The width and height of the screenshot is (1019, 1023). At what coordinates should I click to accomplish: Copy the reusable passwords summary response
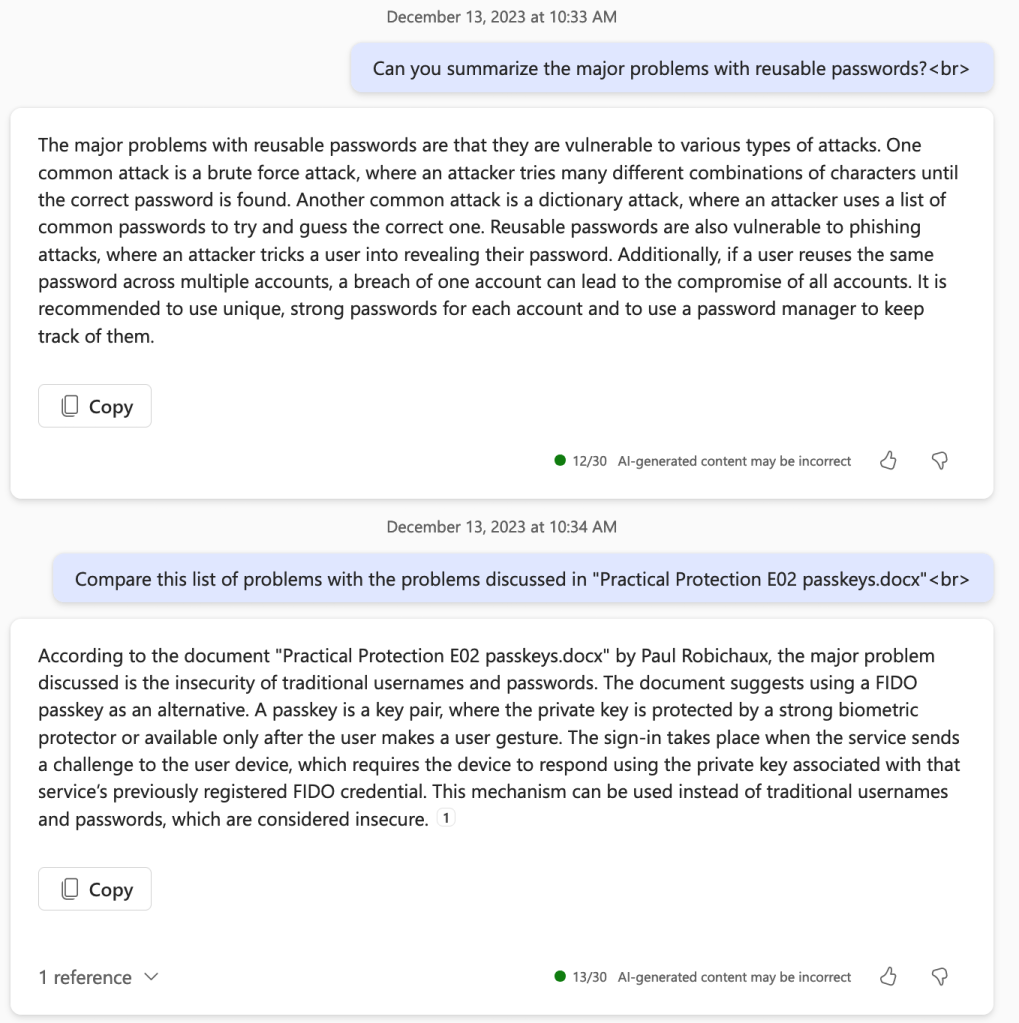click(x=95, y=406)
